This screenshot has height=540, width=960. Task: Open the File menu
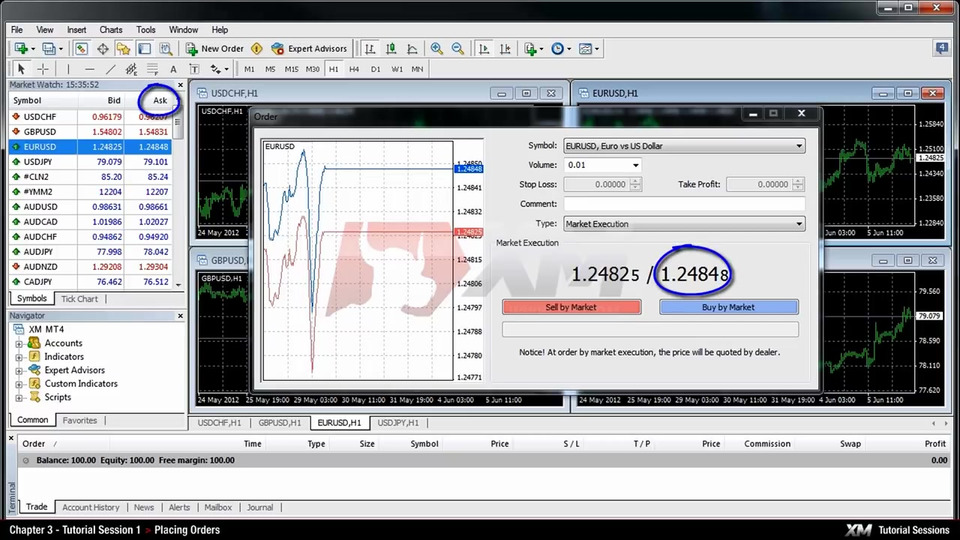[17, 29]
